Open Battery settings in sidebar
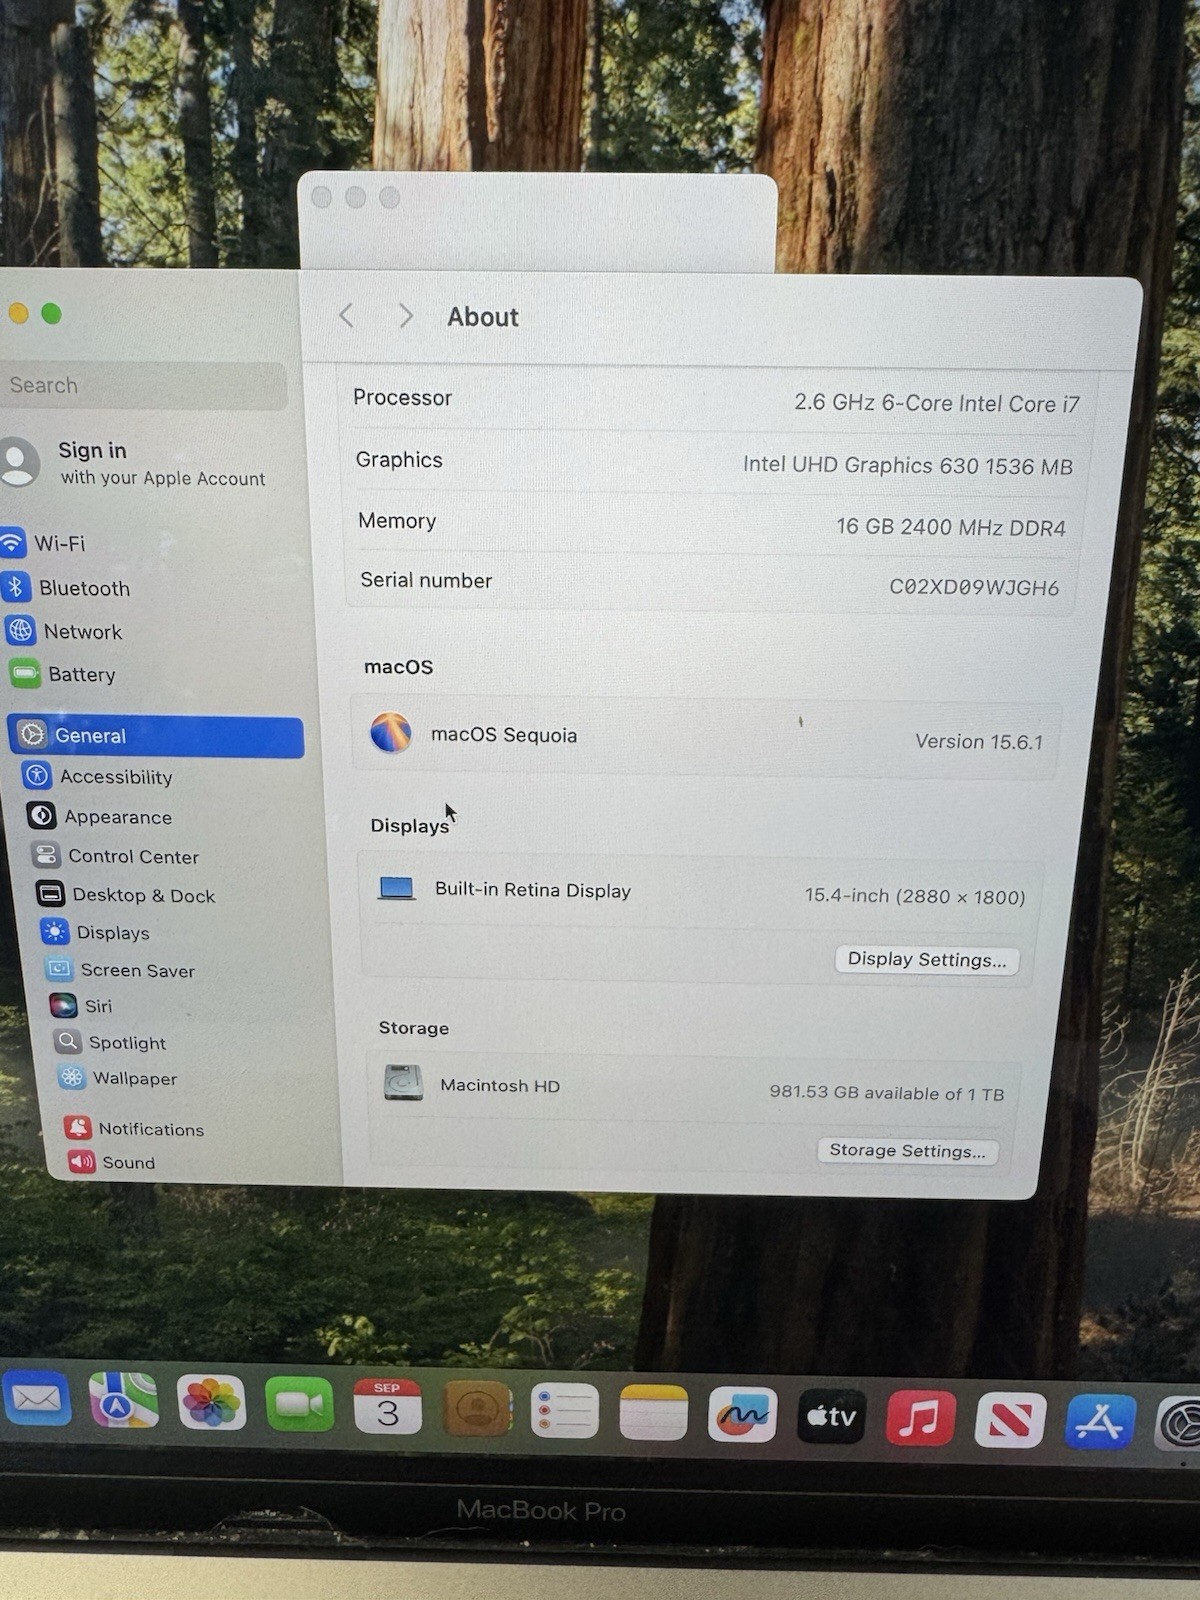The image size is (1200, 1600). point(64,674)
